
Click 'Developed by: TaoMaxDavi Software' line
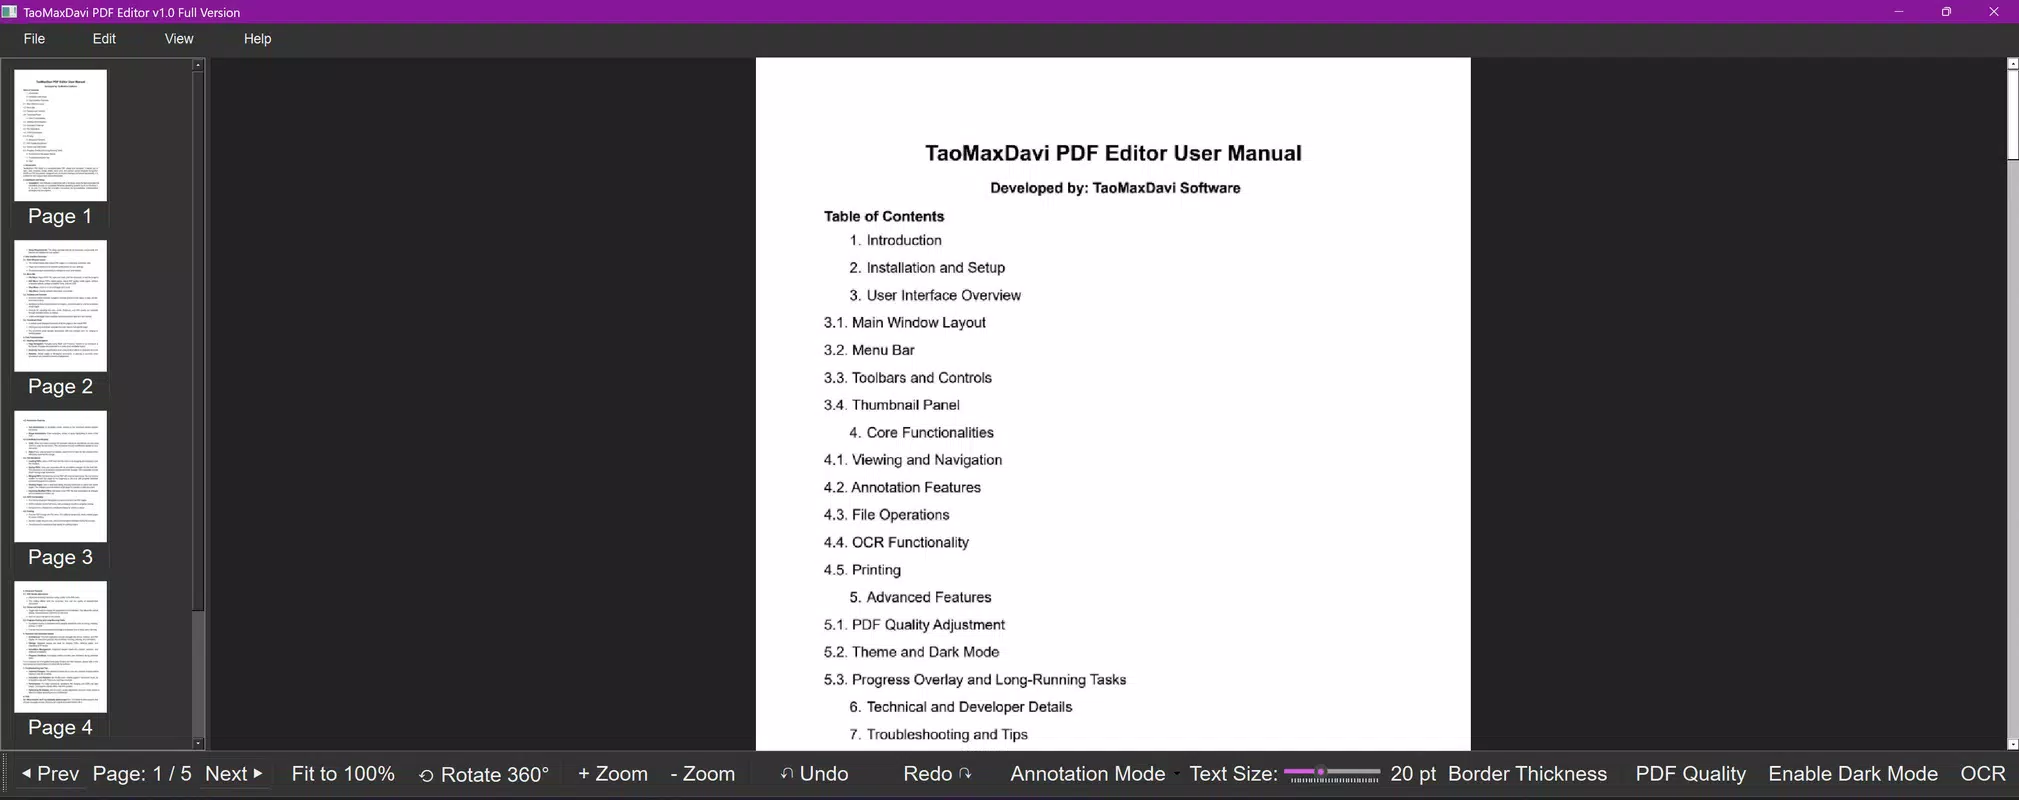(x=1115, y=188)
